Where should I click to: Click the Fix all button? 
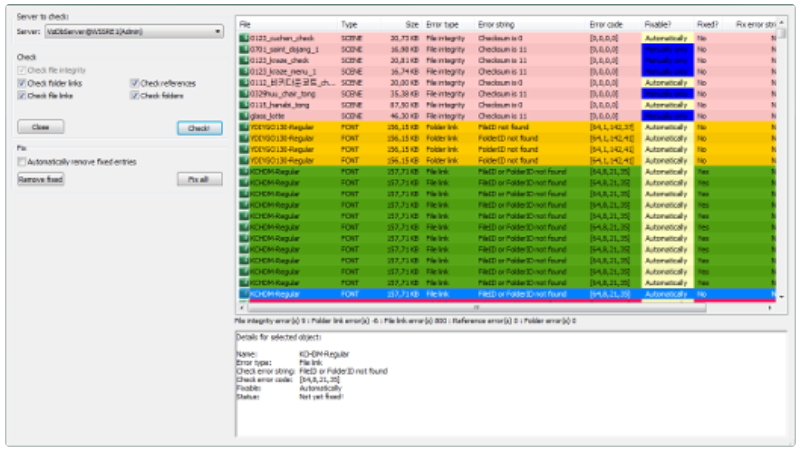click(200, 179)
